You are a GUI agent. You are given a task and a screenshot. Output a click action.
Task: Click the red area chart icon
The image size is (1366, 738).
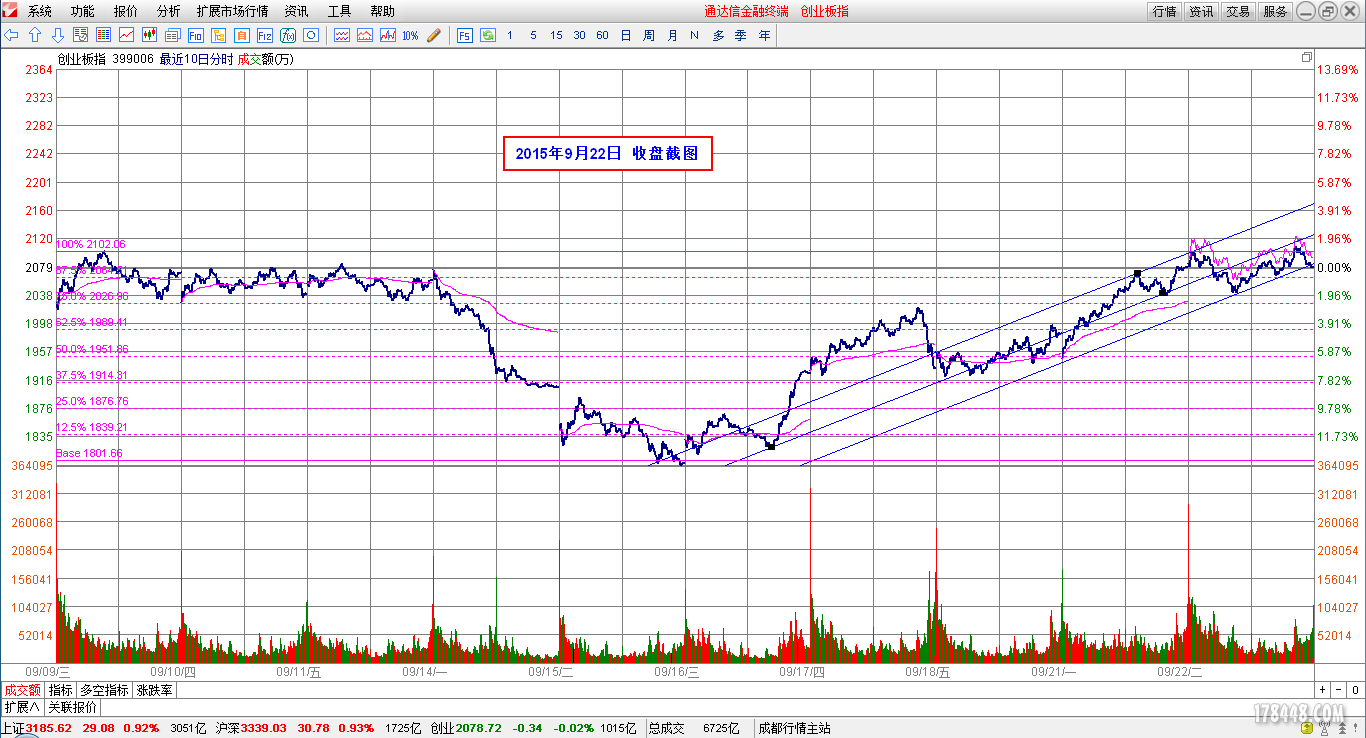(364, 35)
